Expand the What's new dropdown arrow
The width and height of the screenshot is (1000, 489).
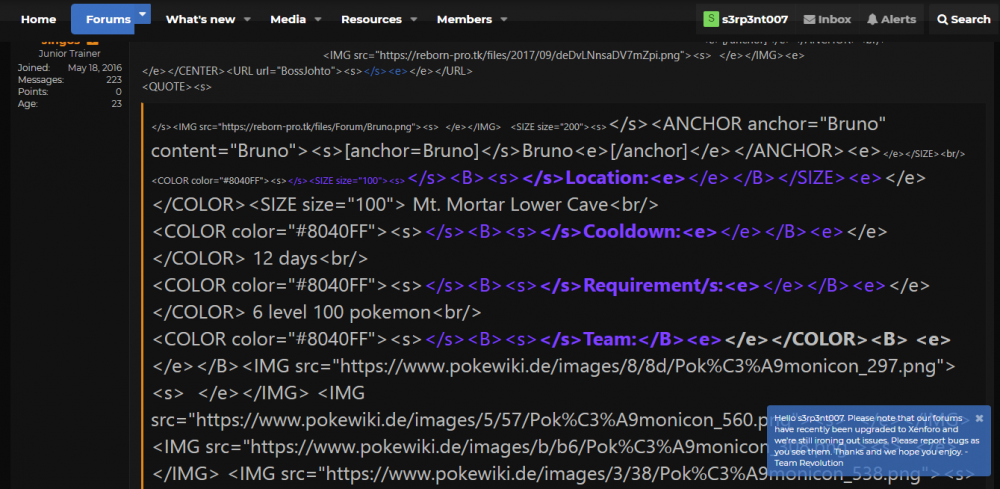tap(248, 19)
